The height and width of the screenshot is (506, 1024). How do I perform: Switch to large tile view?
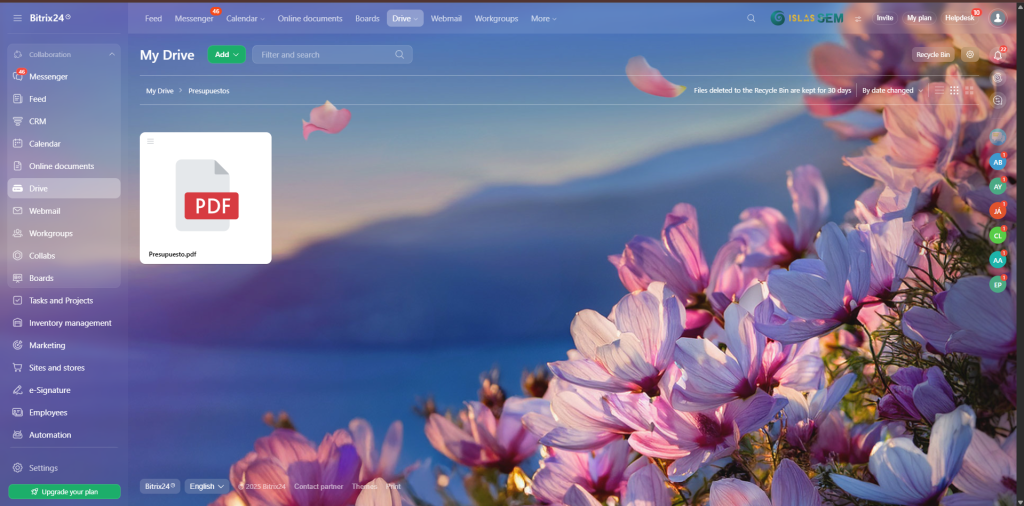(x=969, y=90)
